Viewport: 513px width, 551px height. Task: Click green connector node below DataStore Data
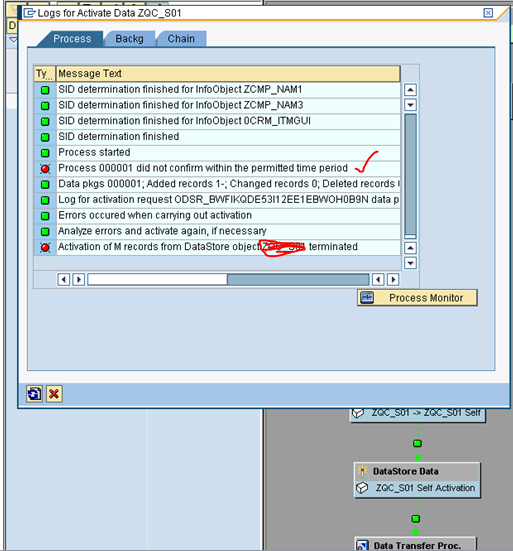pos(416,519)
